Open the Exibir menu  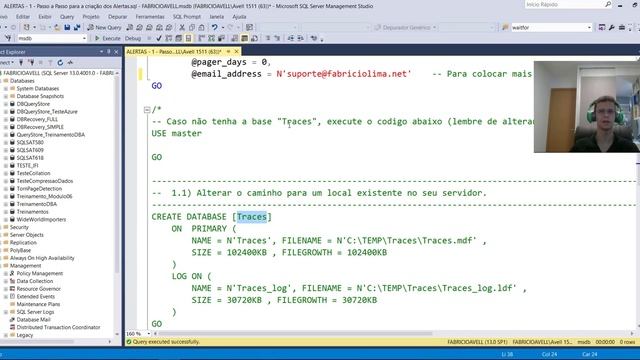tap(45, 17)
